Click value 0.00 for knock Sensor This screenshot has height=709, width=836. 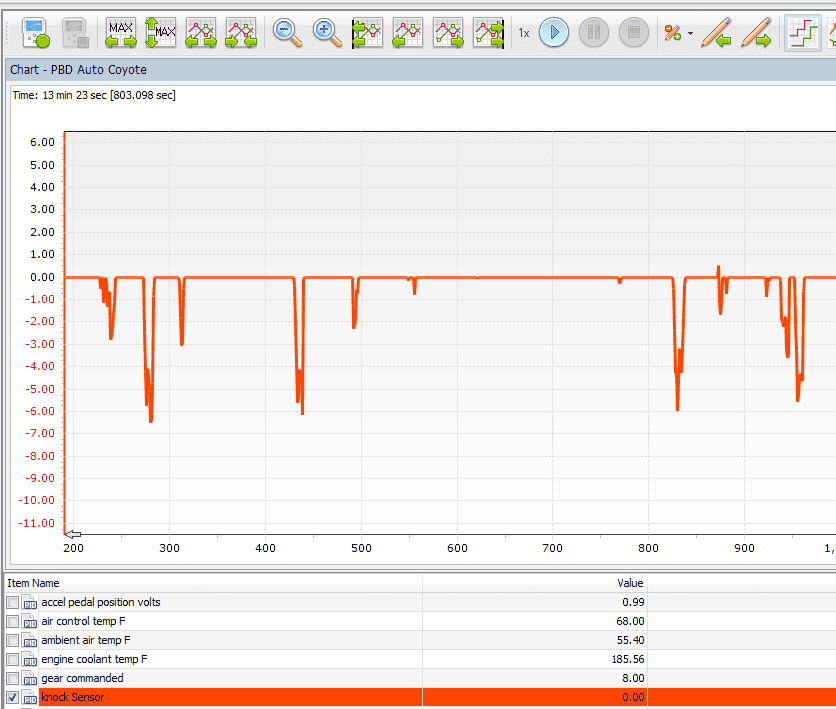(x=633, y=697)
